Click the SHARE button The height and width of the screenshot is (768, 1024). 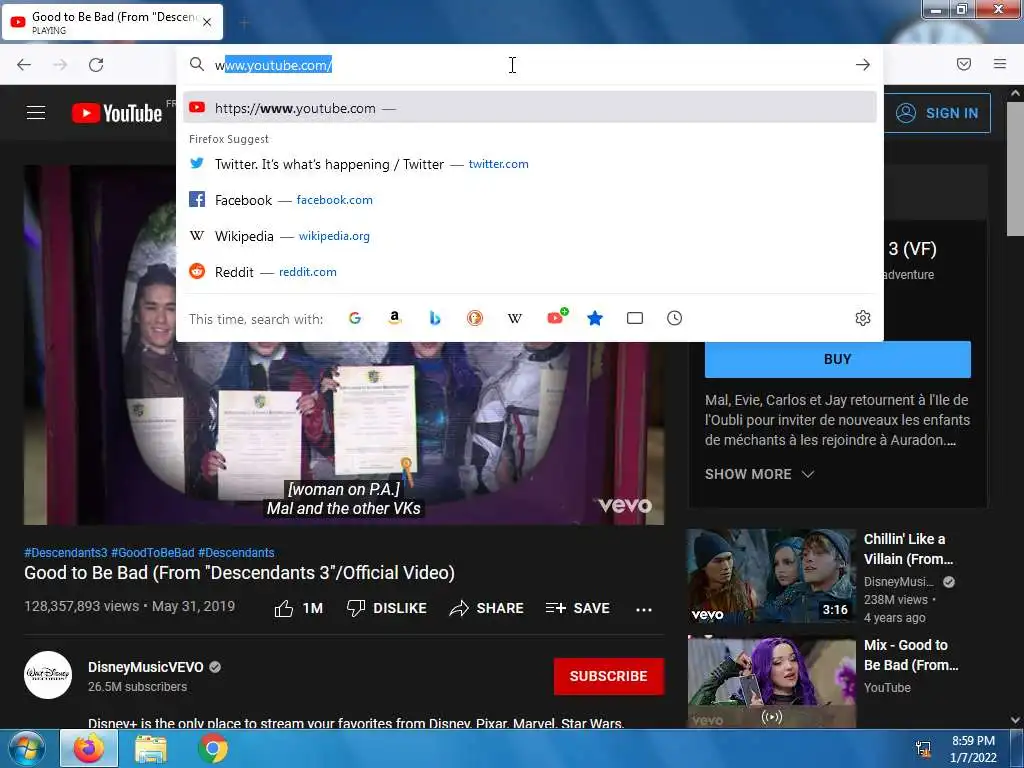click(x=487, y=609)
